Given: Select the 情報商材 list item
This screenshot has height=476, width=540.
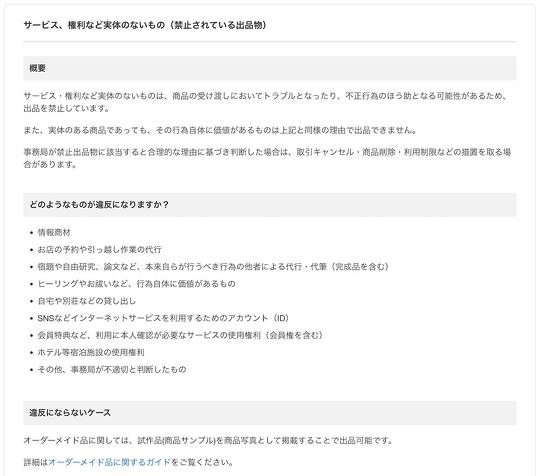Looking at the screenshot, I should pyautogui.click(x=54, y=232).
